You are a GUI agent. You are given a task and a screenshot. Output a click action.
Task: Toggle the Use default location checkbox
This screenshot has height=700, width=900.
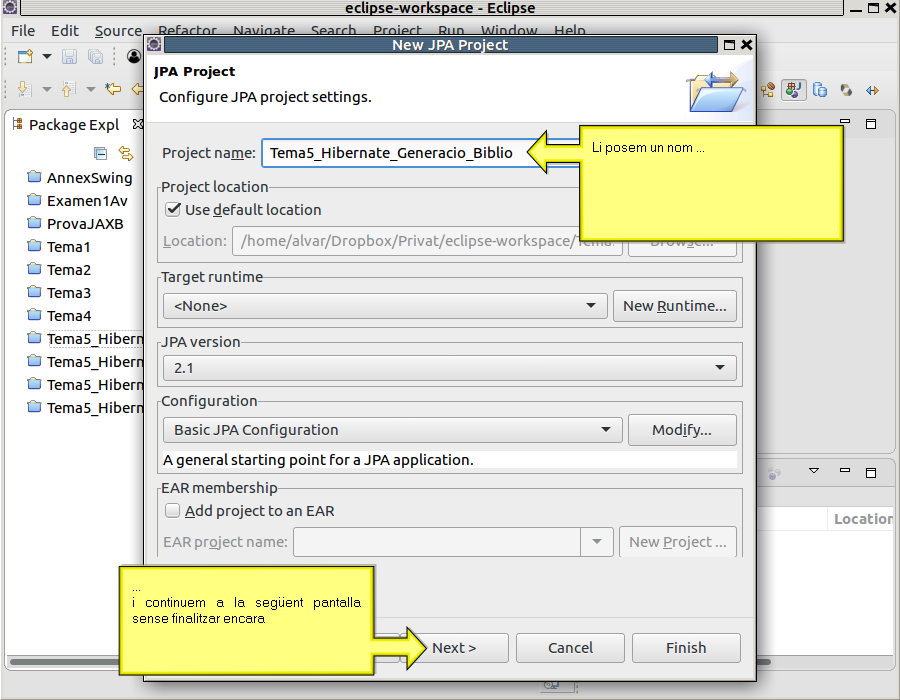click(173, 209)
